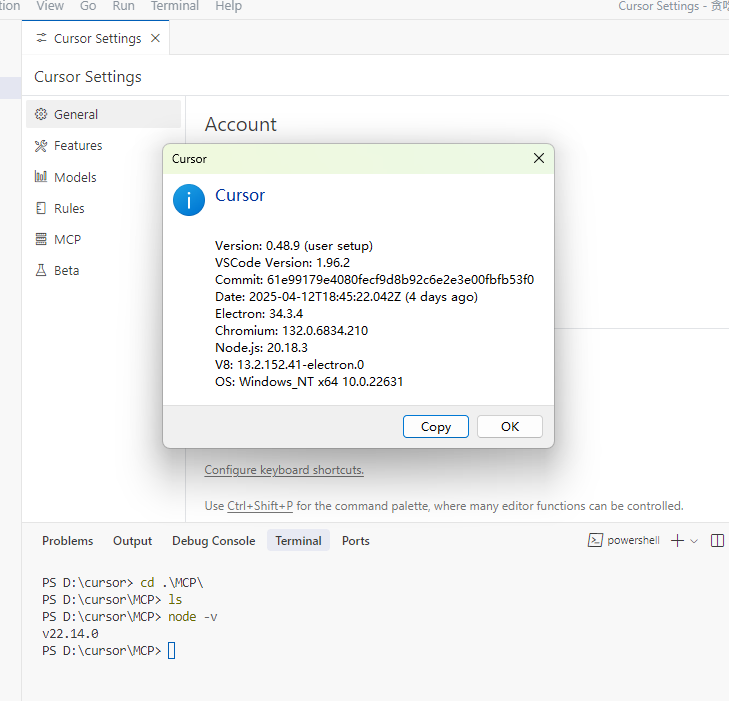Viewport: 729px width, 701px height.
Task: Switch to the Output panel tab
Action: 133,541
